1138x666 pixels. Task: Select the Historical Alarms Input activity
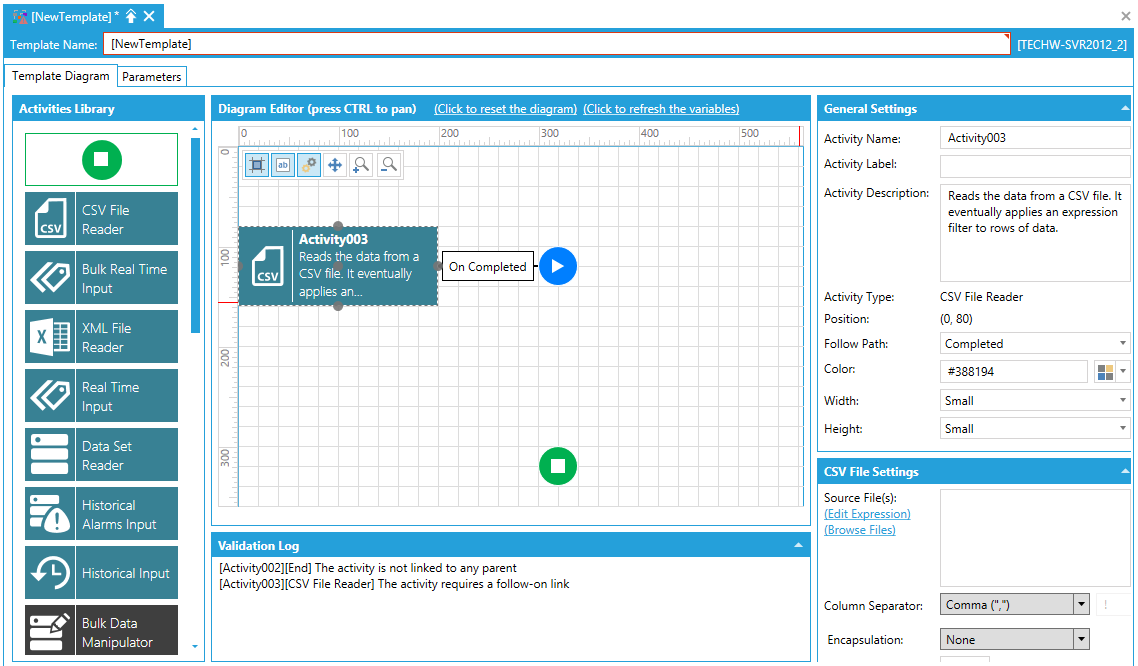(101, 514)
